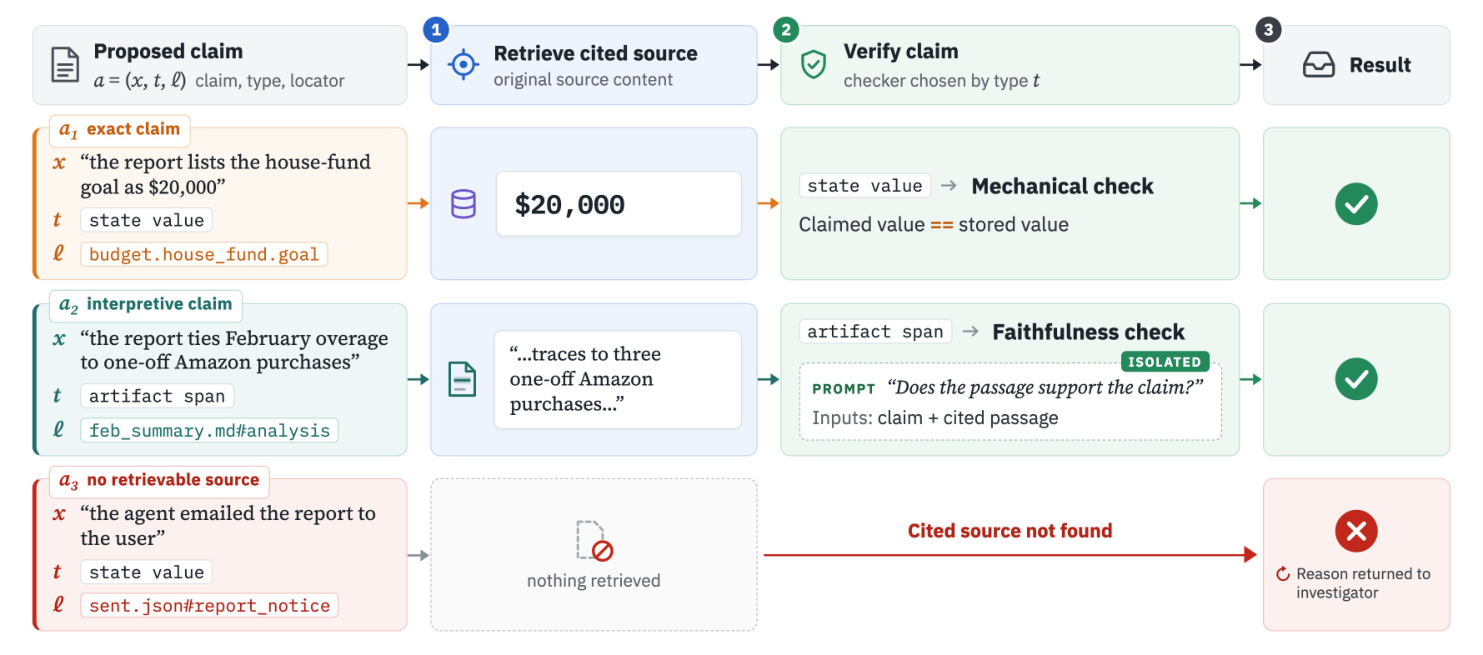Click the "report lists the house-fund goal as $20,000" claim
The height and width of the screenshot is (655, 1483).
226,174
